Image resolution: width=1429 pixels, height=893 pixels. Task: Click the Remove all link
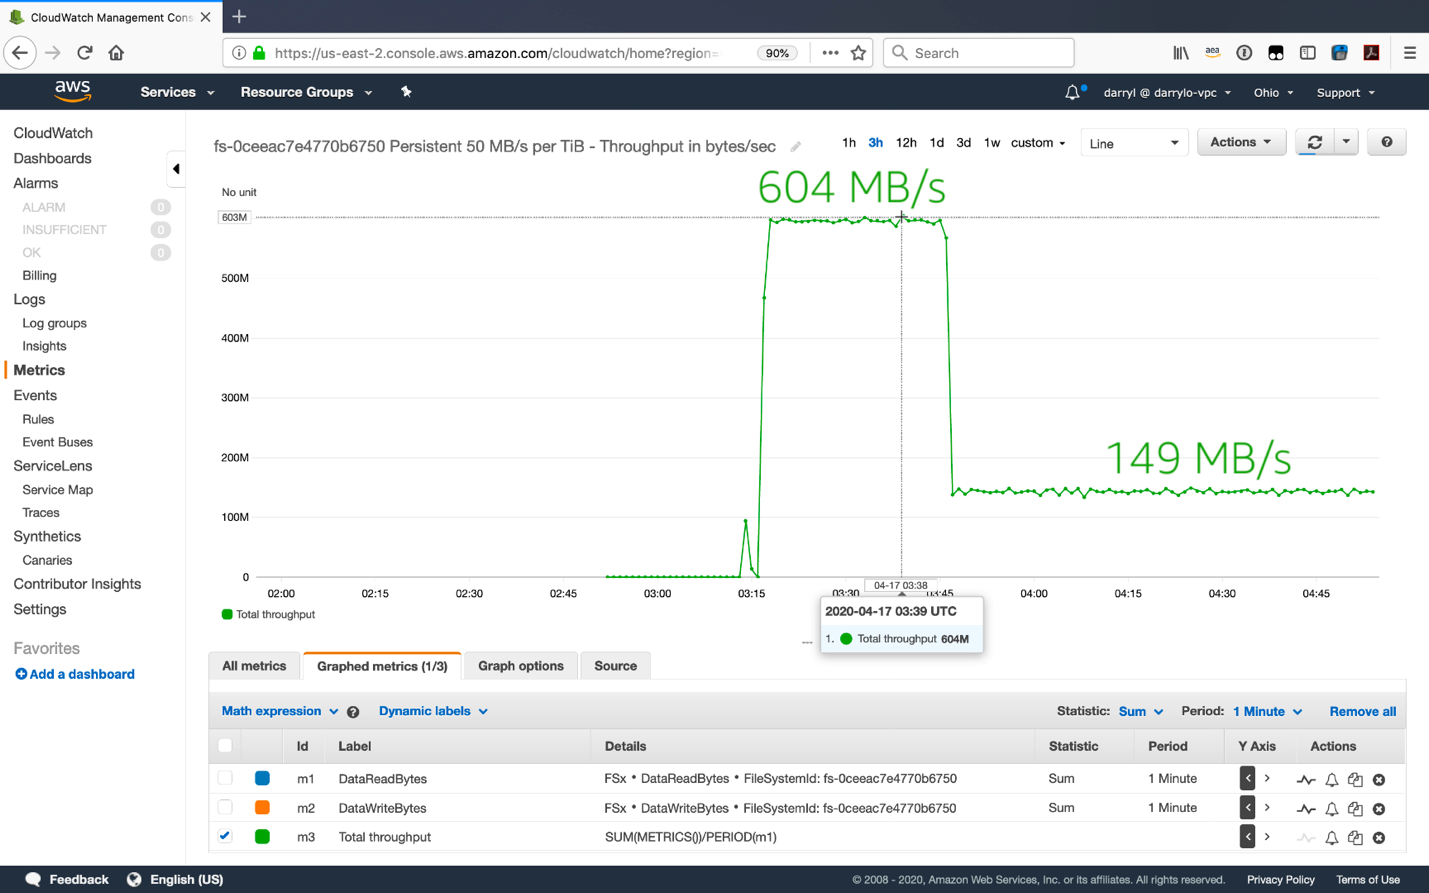point(1363,711)
